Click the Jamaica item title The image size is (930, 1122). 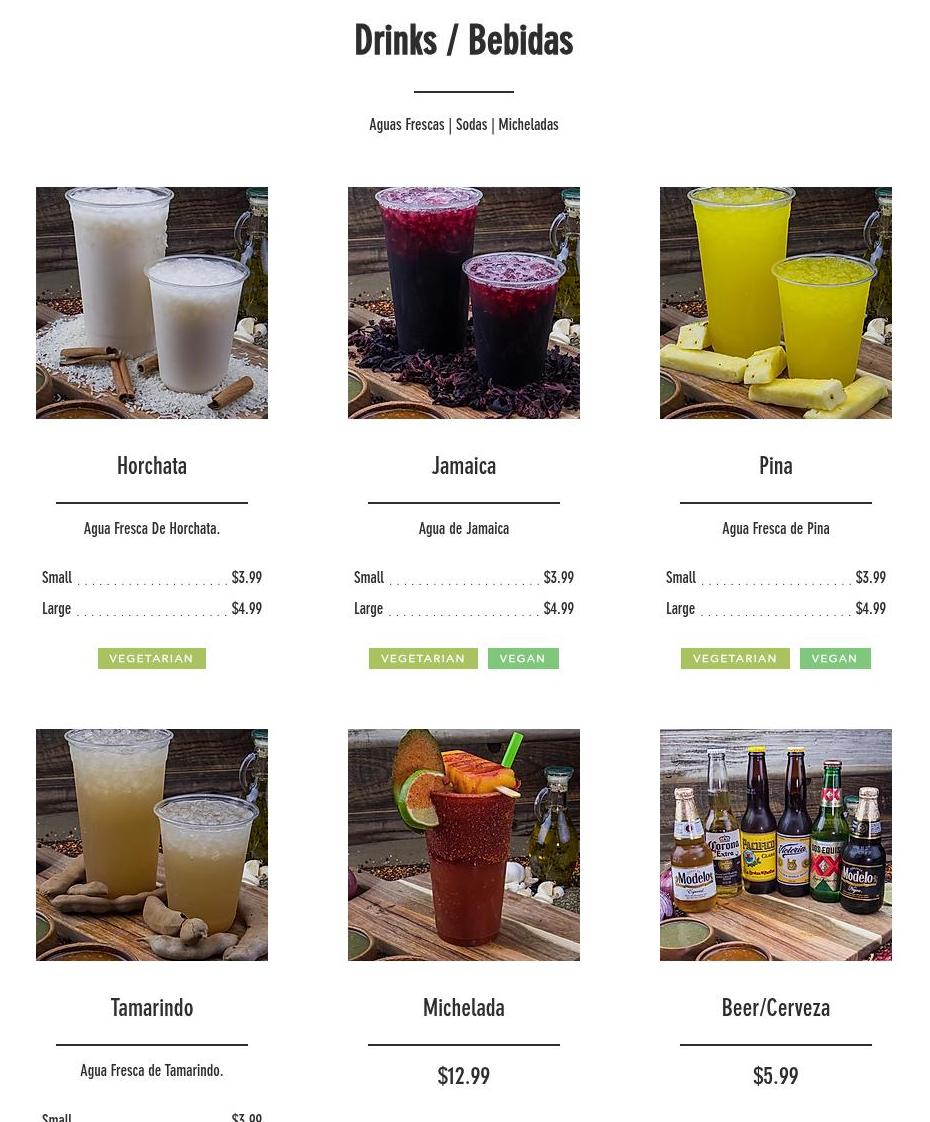tap(464, 466)
